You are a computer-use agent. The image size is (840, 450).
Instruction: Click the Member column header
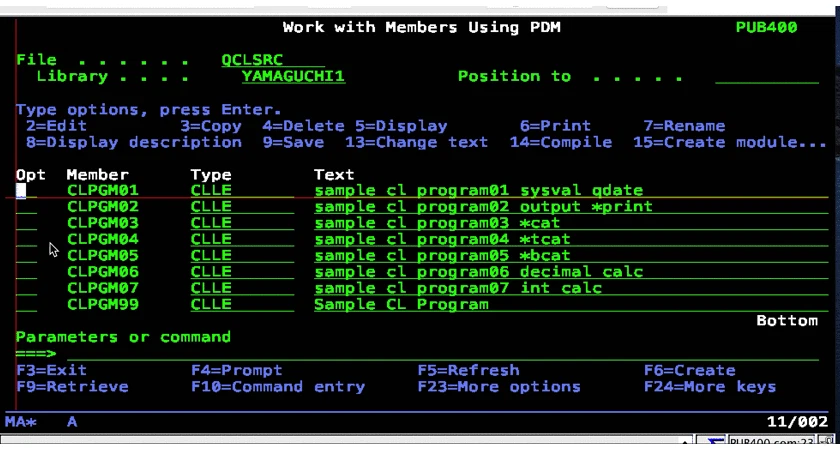(x=98, y=175)
